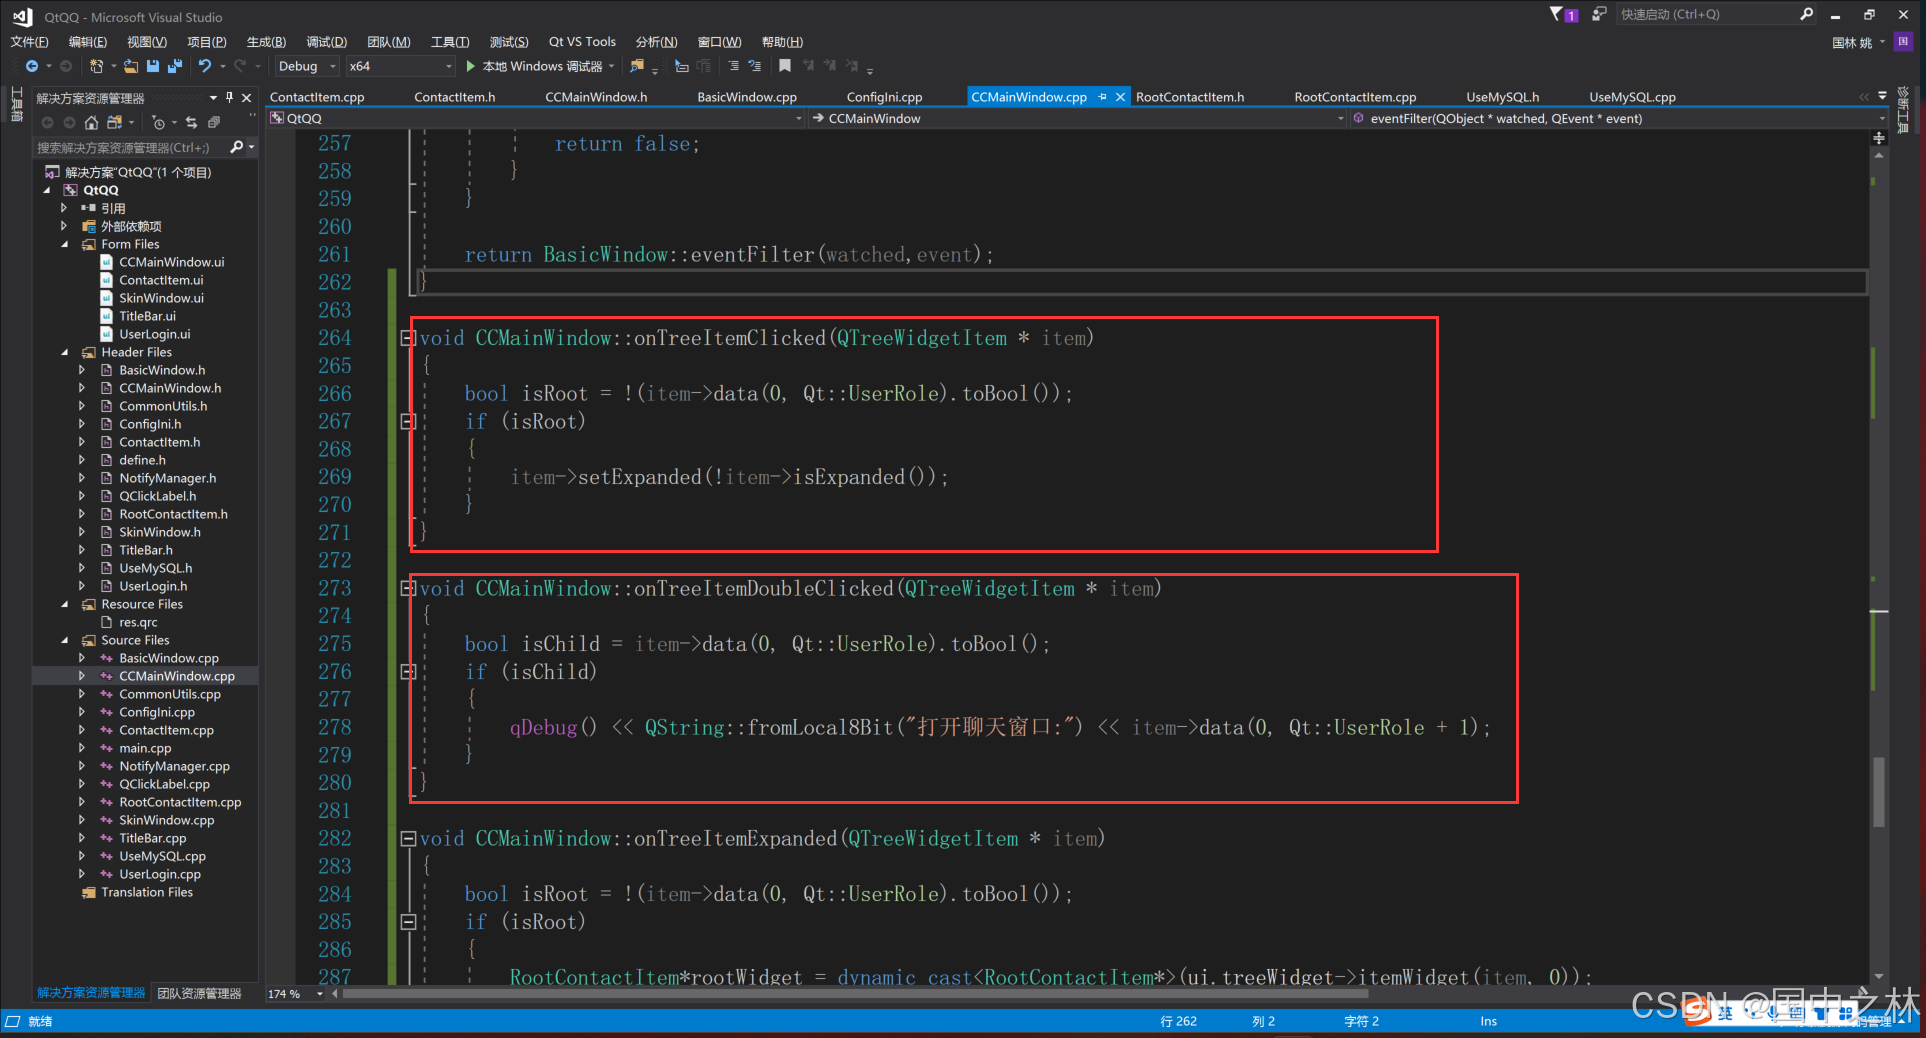The width and height of the screenshot is (1926, 1038).
Task: Collapse the onTreeItemClicked function fold
Action: click(408, 338)
